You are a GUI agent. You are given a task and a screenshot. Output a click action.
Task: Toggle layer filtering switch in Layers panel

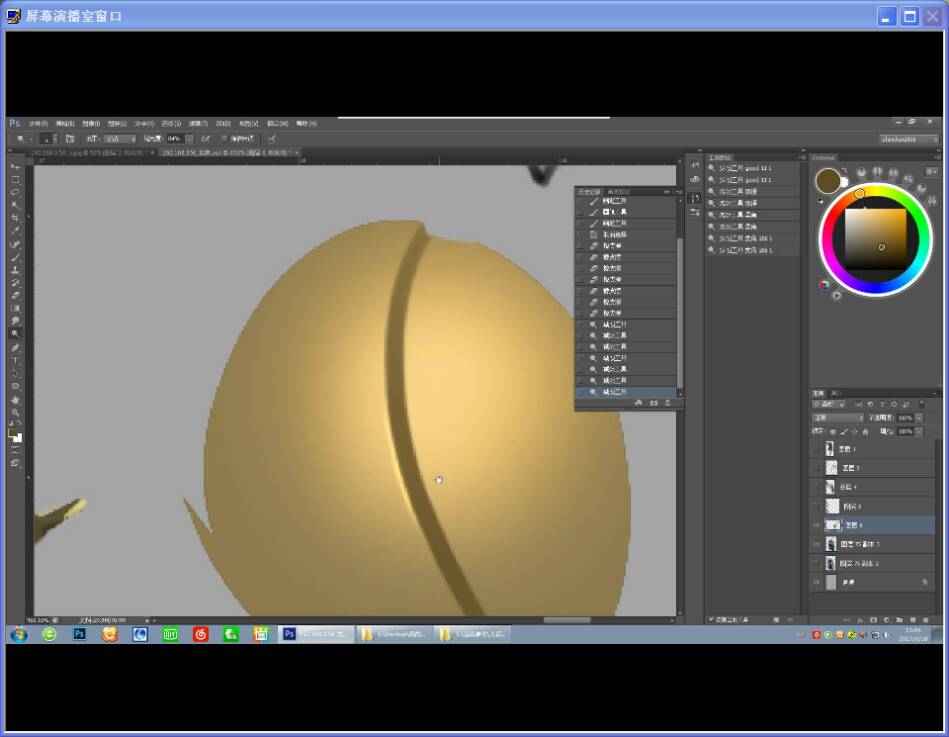(x=922, y=404)
